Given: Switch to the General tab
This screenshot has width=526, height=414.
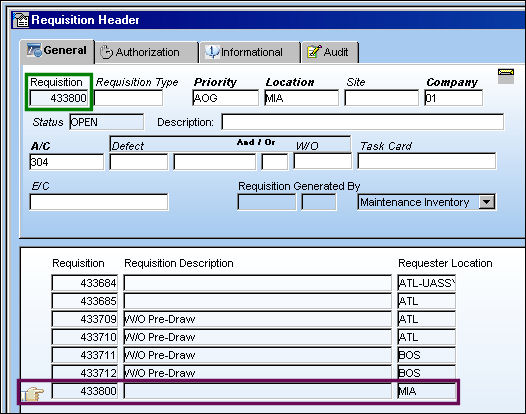Looking at the screenshot, I should [57, 51].
